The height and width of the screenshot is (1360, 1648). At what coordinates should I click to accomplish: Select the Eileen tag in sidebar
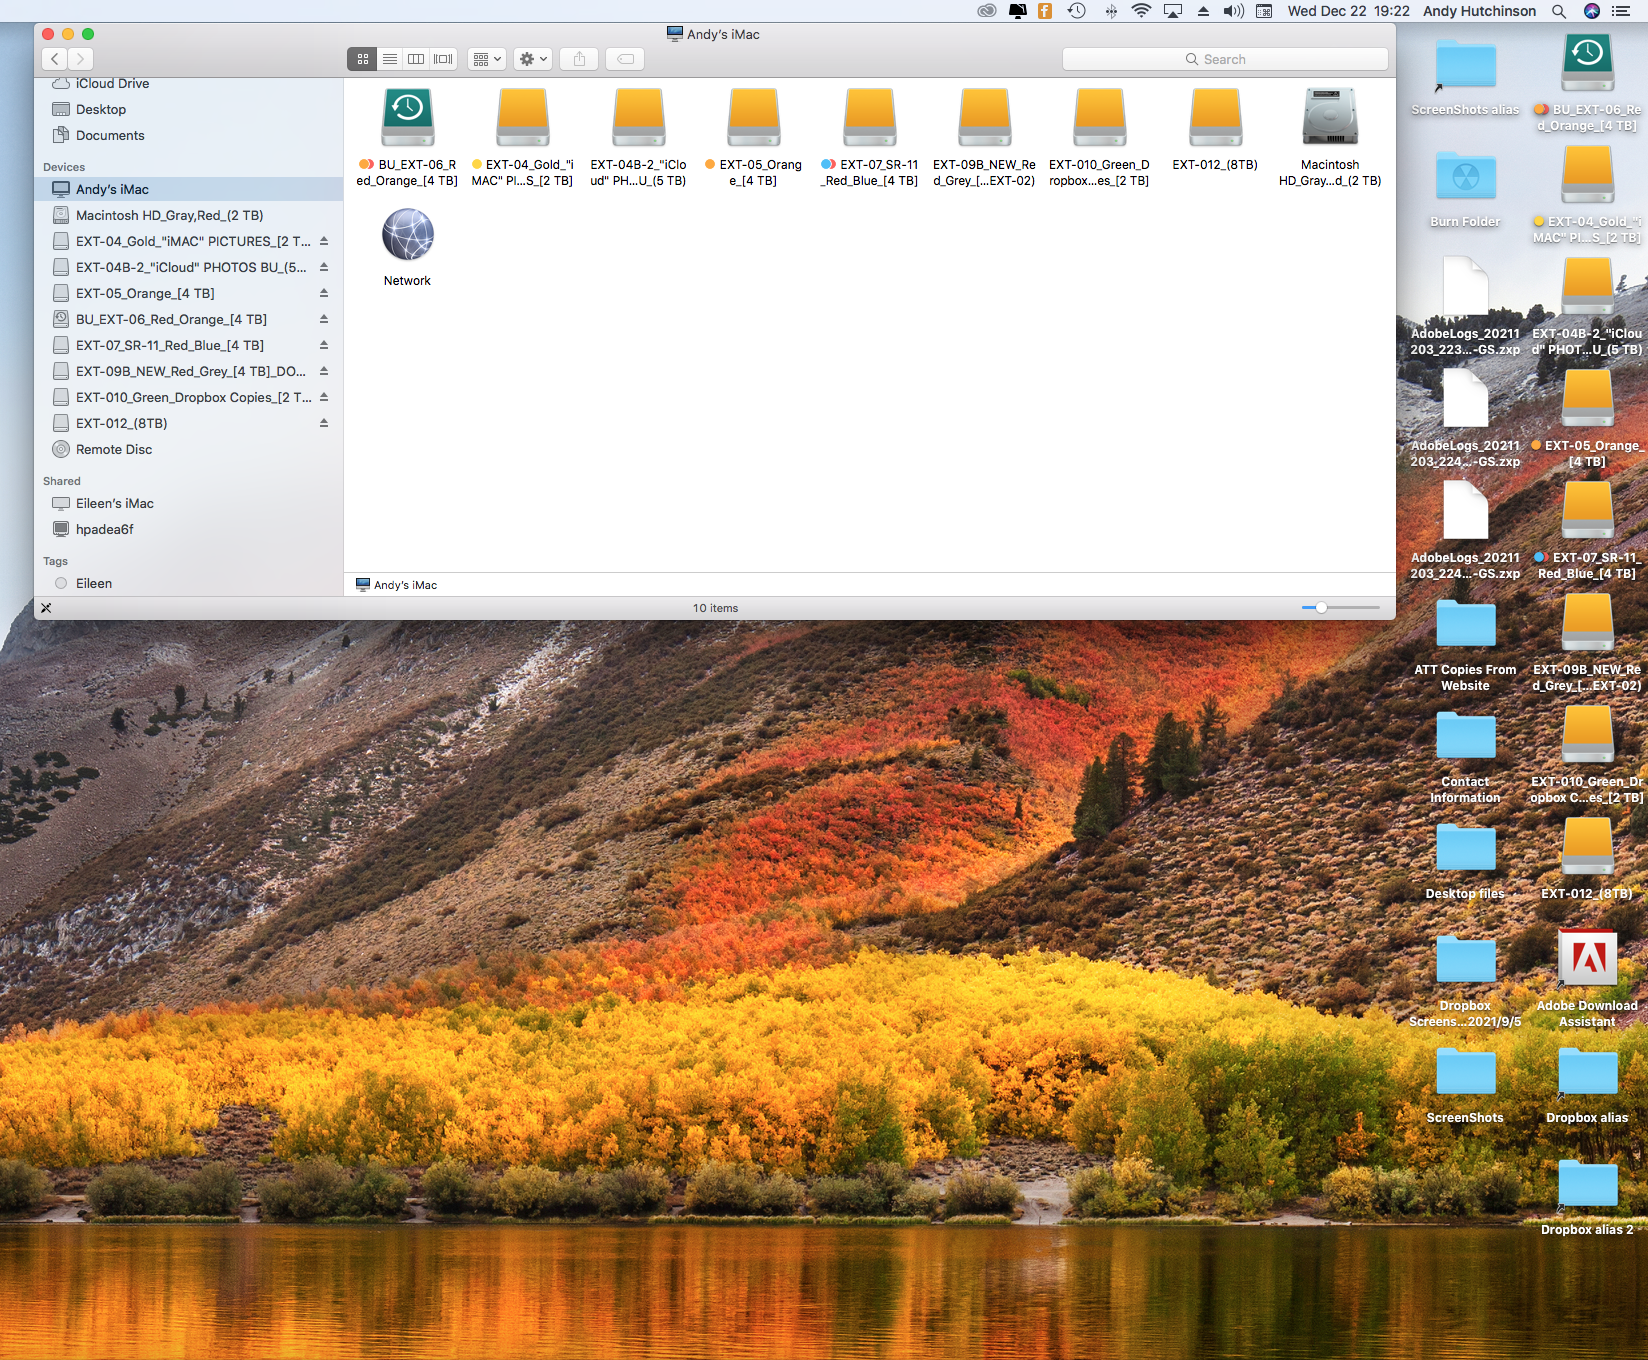point(188,583)
